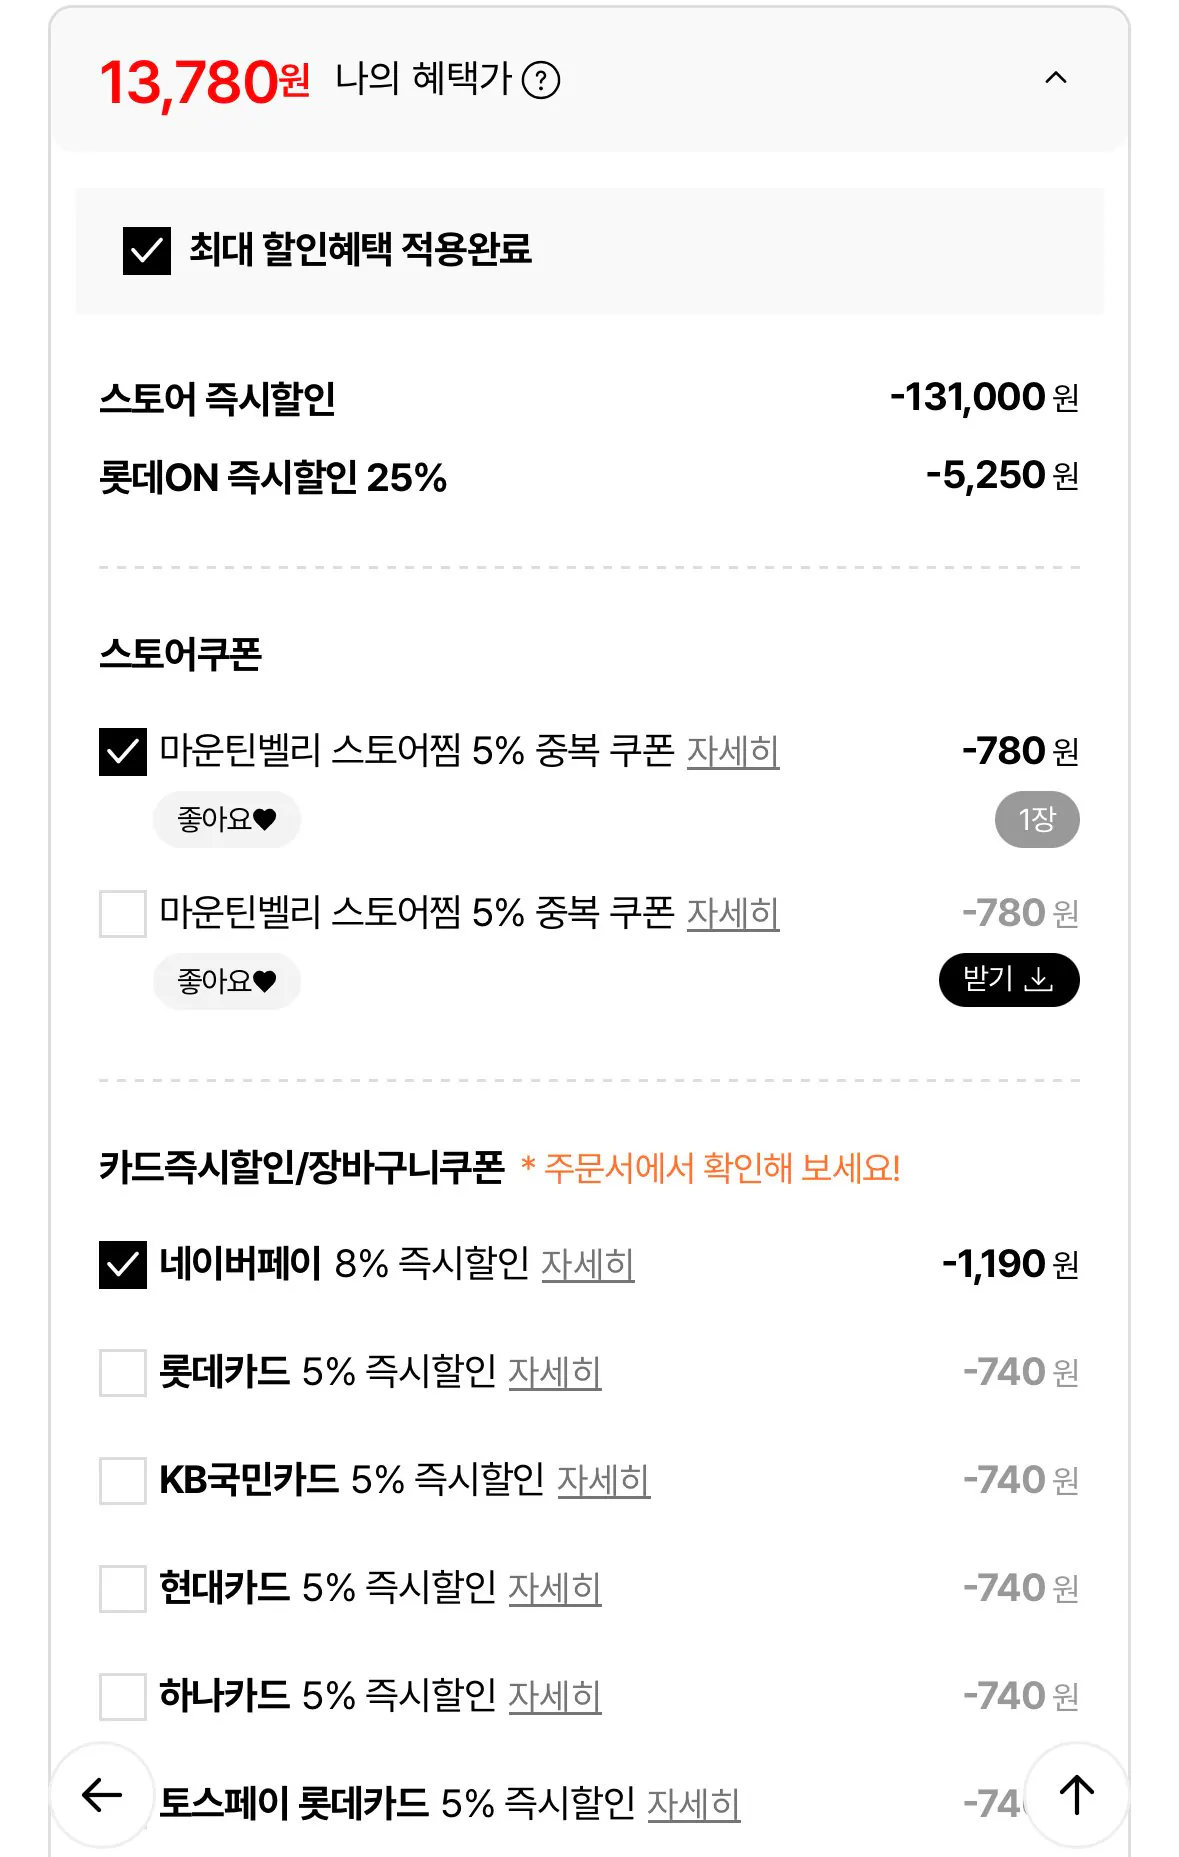The height and width of the screenshot is (1857, 1179).
Task: Tap the 좋아요♥ tag on the unclaimed coupon
Action: (227, 981)
